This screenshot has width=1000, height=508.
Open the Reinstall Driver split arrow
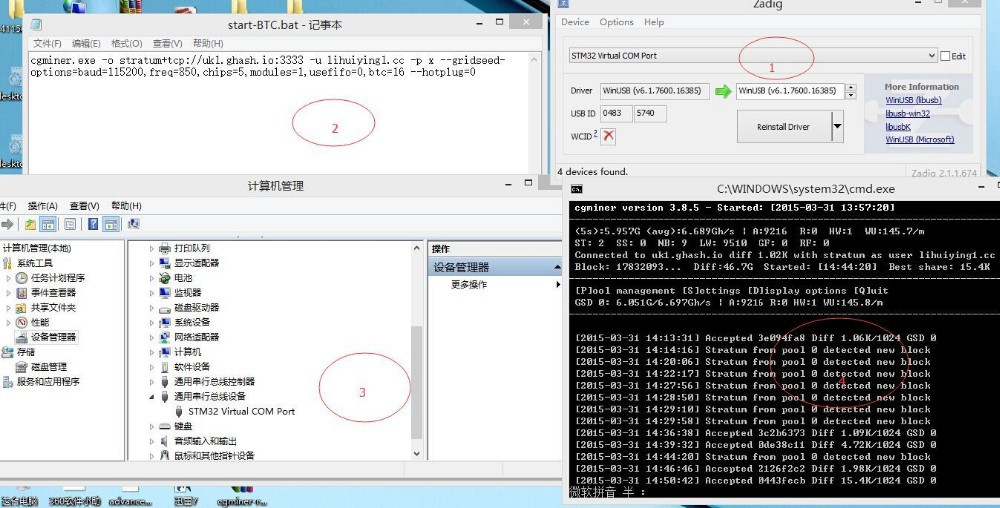point(837,126)
